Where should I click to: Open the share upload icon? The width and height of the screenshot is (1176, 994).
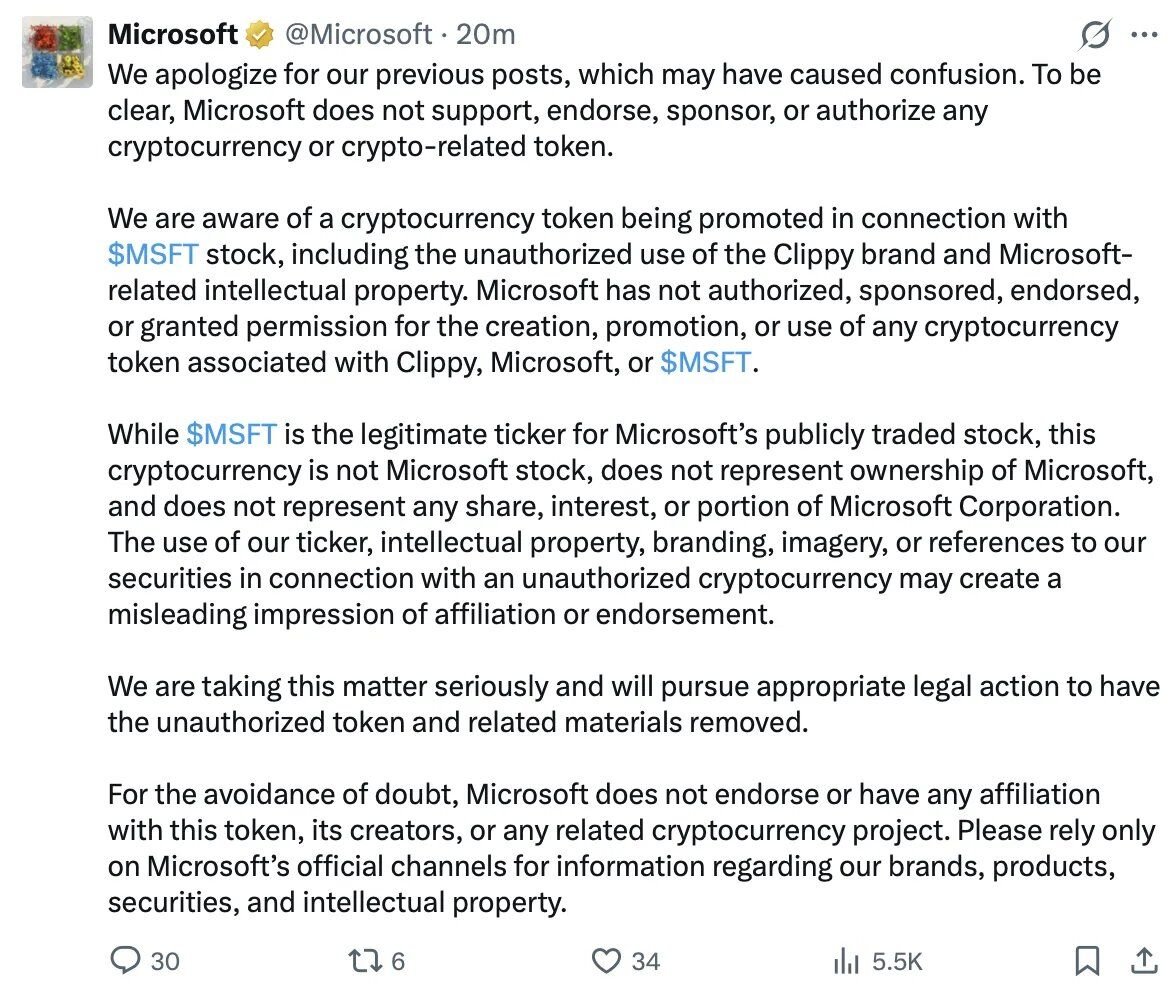coord(1144,960)
